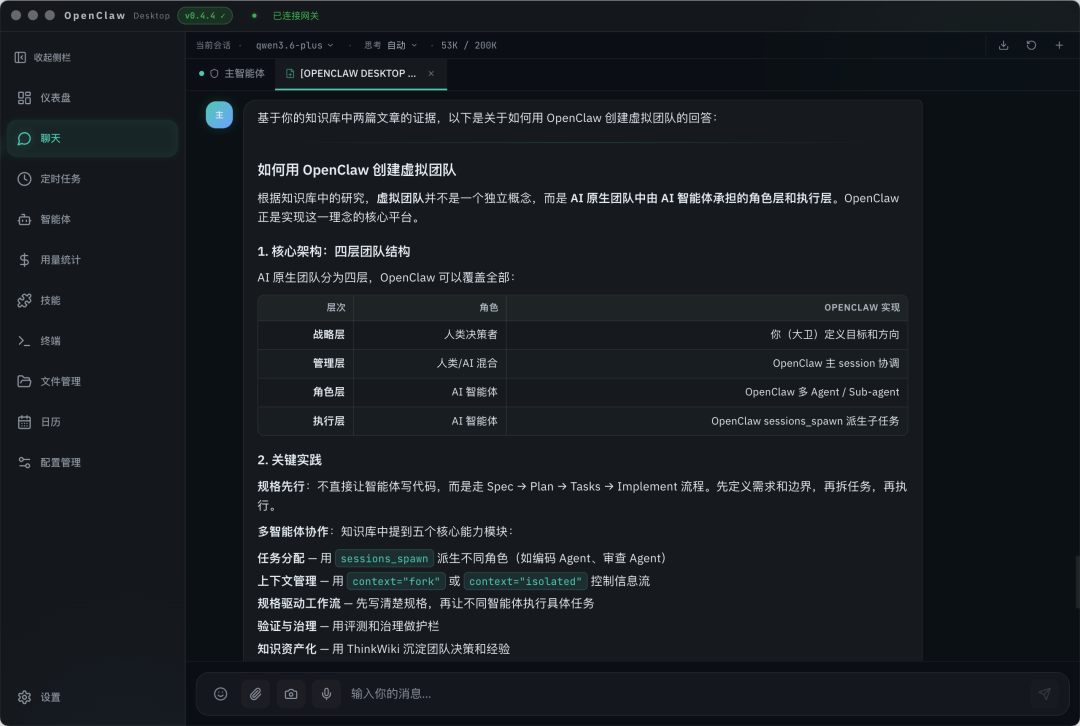Open the 技能 skills page
Screen dimensions: 1080x726
click(92, 300)
